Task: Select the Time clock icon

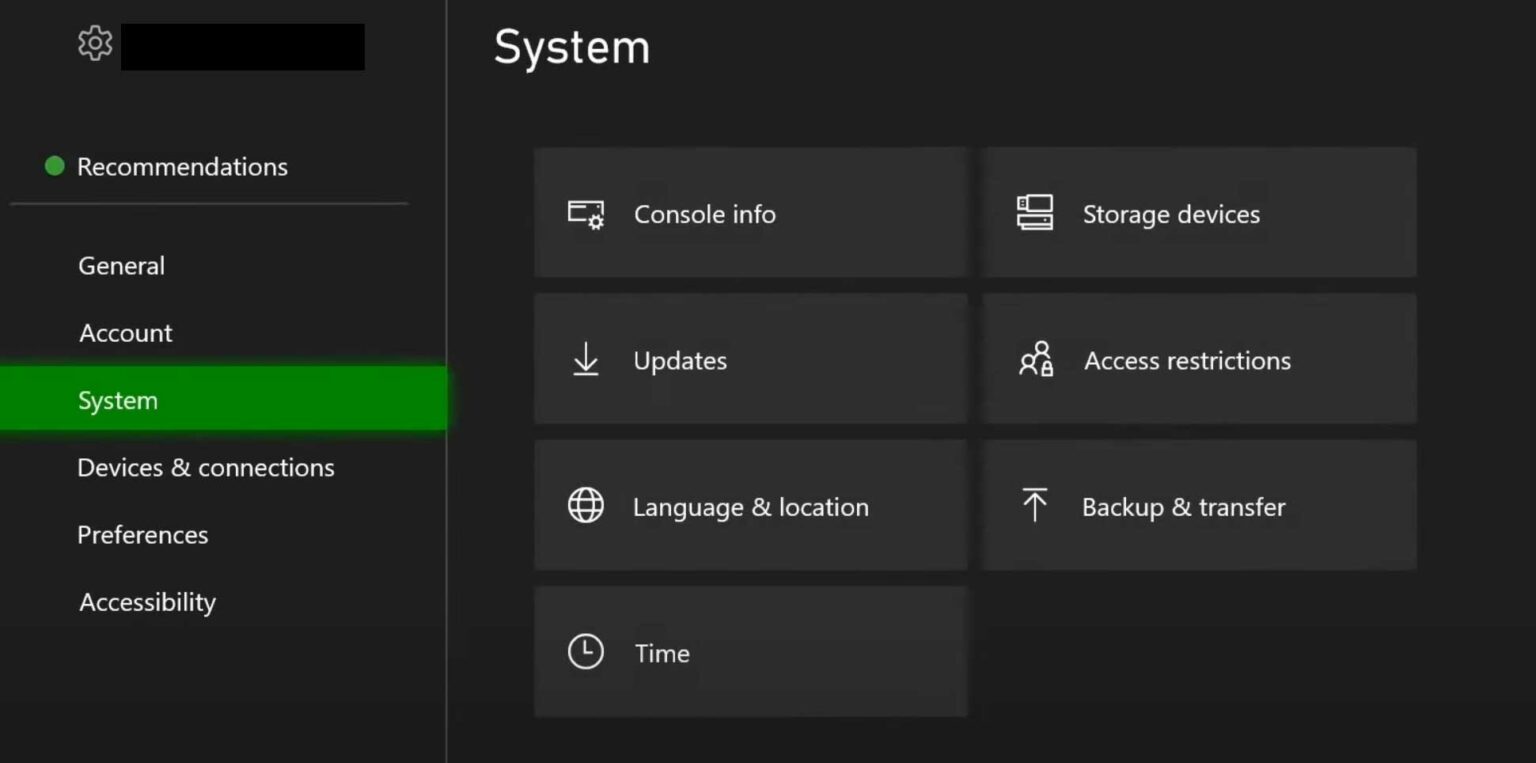Action: 585,651
